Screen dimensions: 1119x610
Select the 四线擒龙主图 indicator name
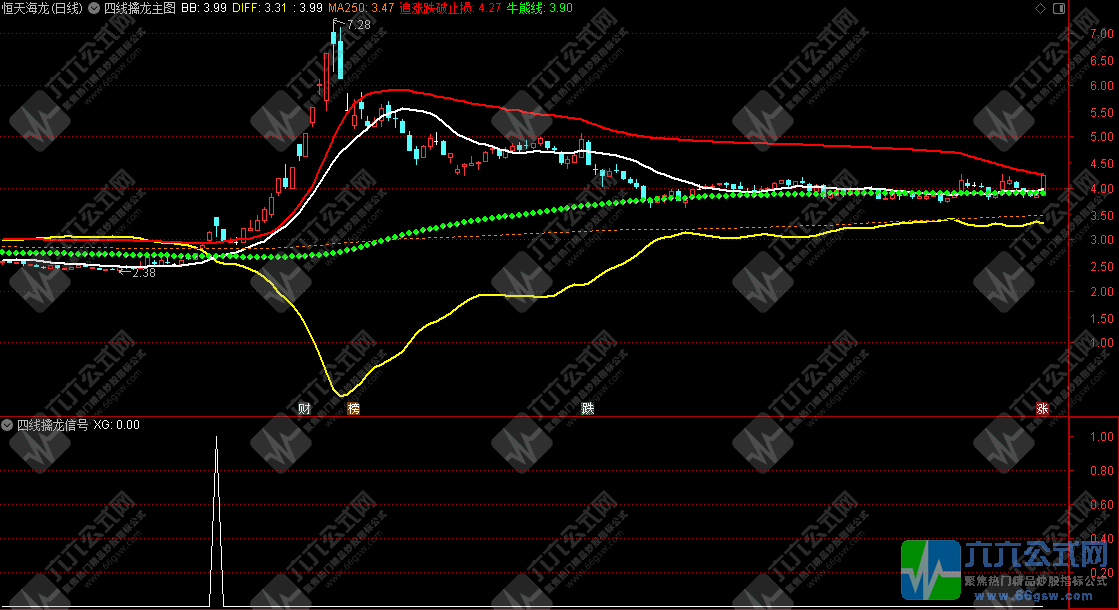click(x=139, y=7)
